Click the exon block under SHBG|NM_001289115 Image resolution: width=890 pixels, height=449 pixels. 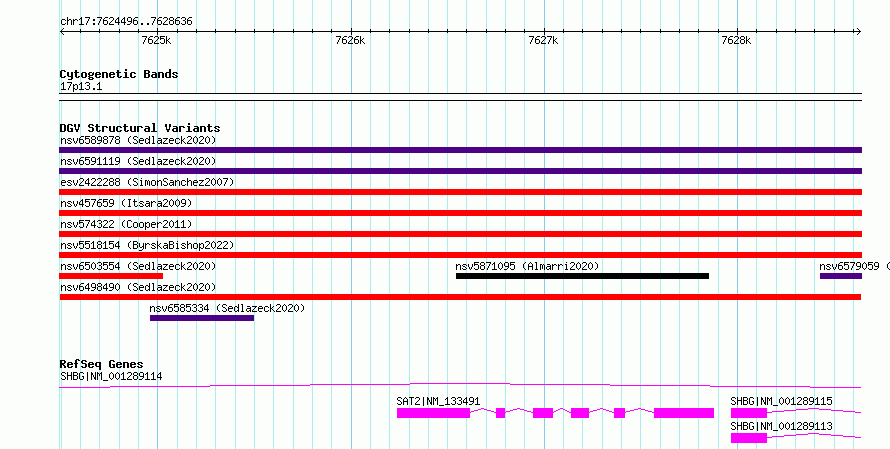pyautogui.click(x=749, y=413)
